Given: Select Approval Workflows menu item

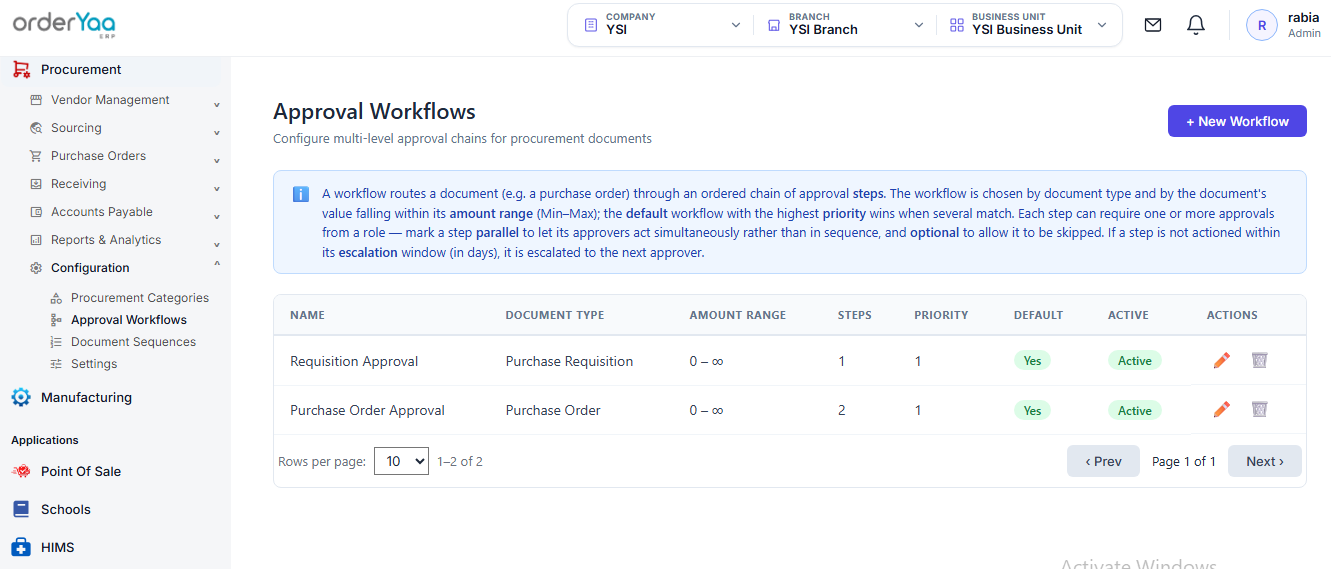Looking at the screenshot, I should [x=129, y=320].
